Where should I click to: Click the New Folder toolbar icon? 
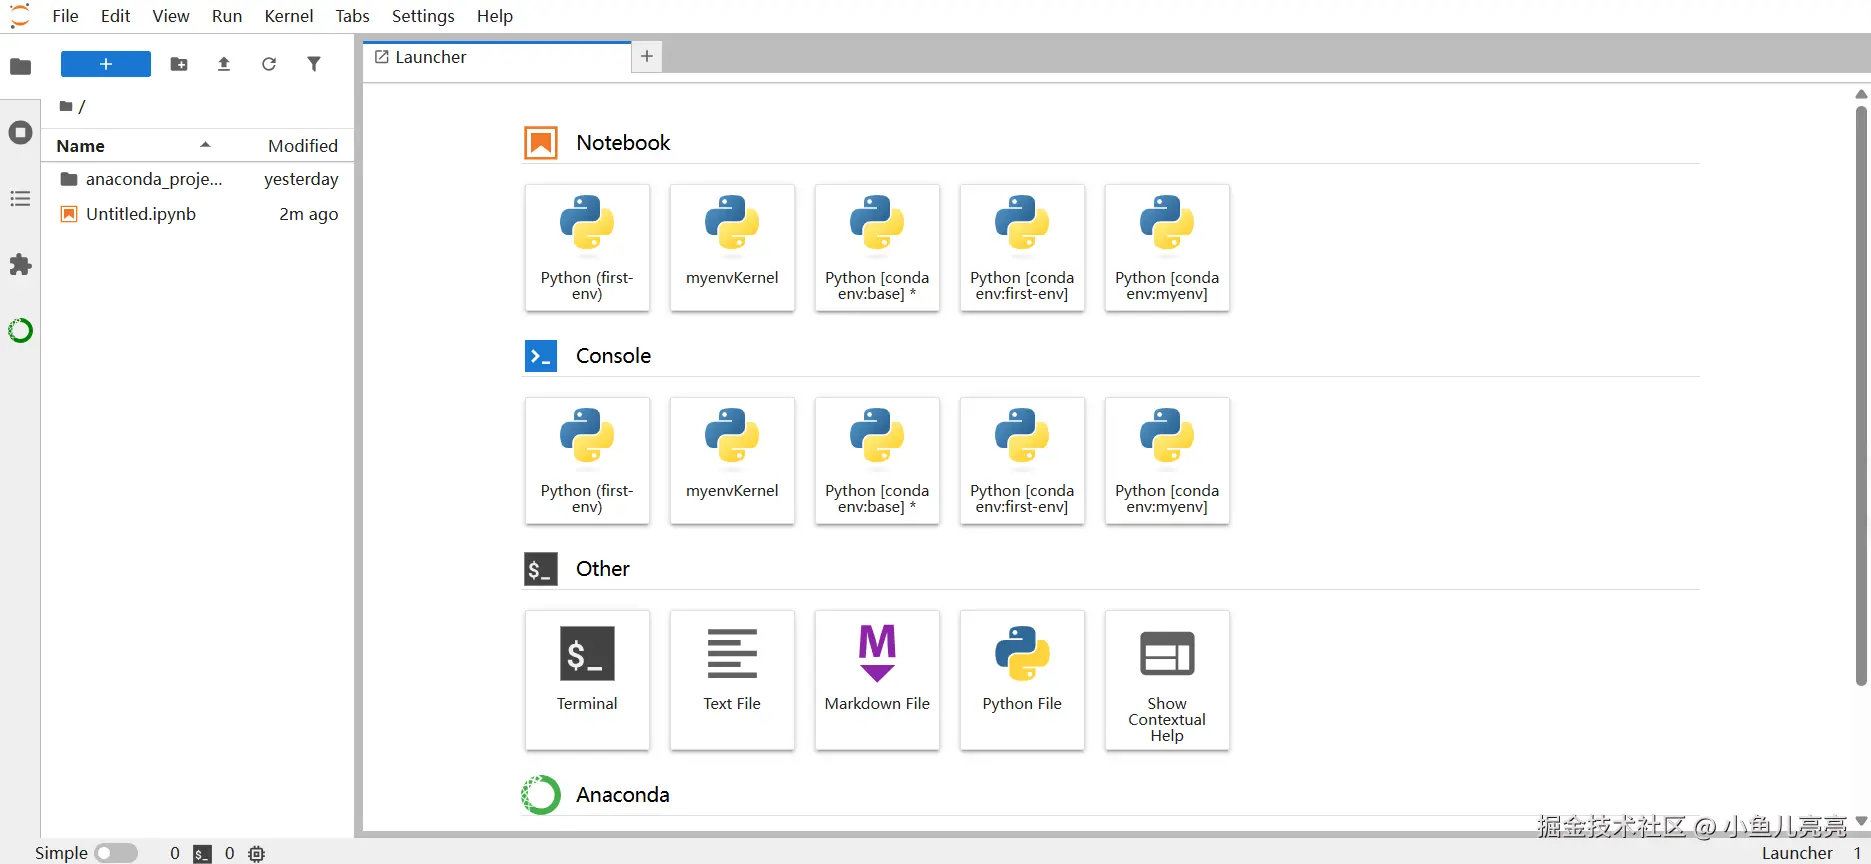tap(179, 64)
